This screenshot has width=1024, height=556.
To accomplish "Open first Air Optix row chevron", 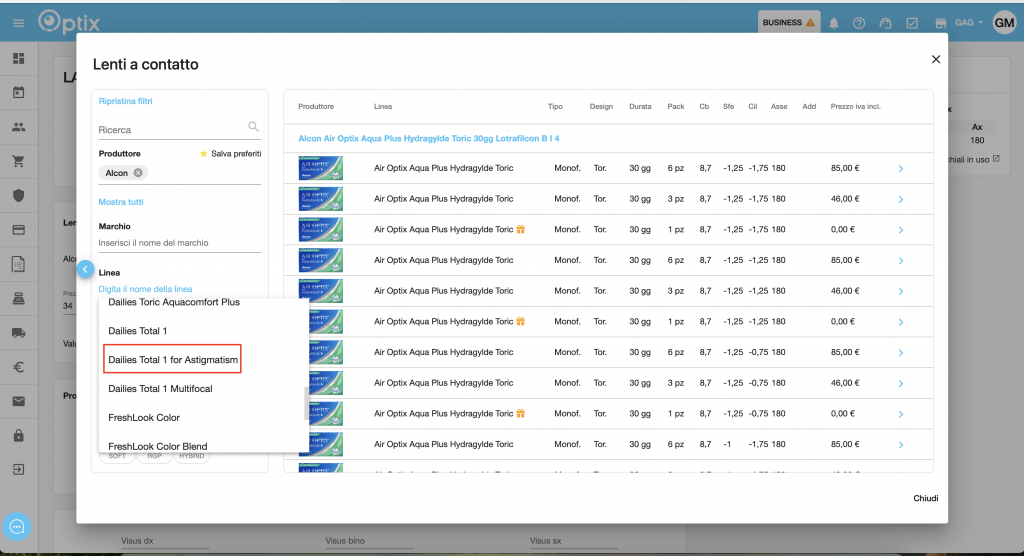I will tap(900, 168).
